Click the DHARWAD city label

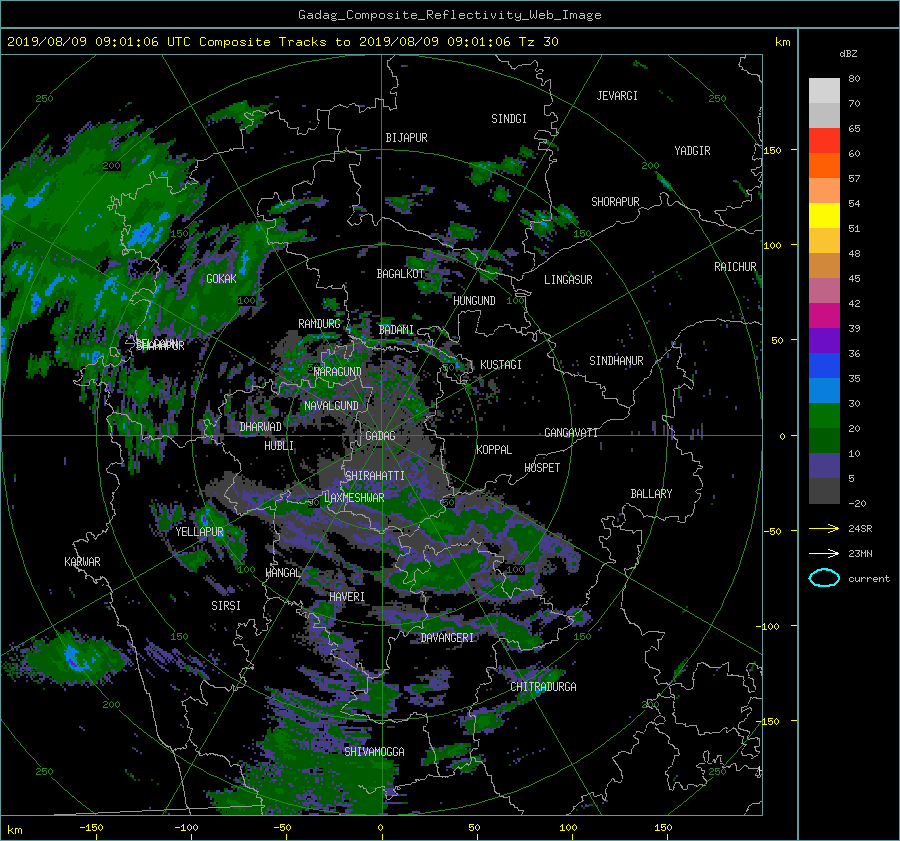261,427
